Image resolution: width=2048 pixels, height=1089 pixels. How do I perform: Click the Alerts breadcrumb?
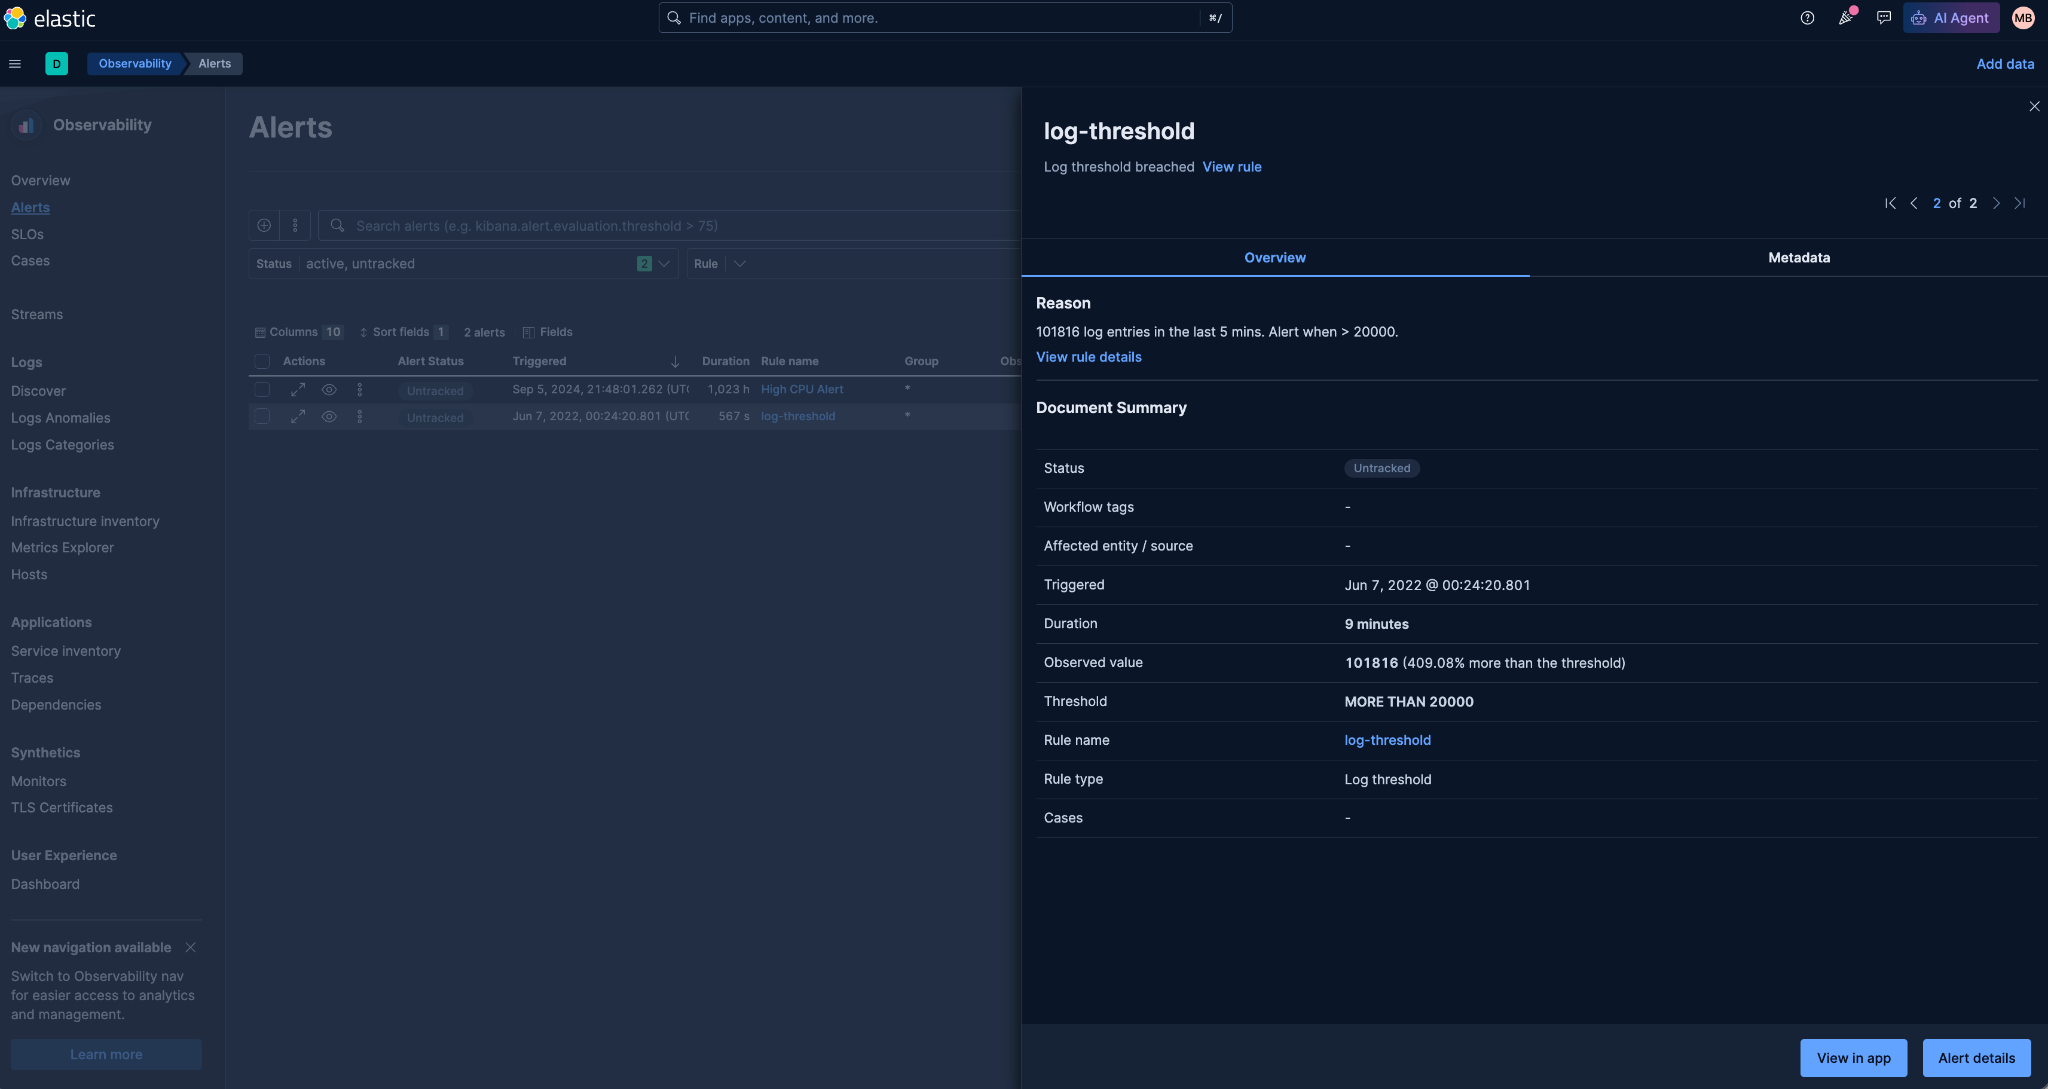[x=215, y=64]
